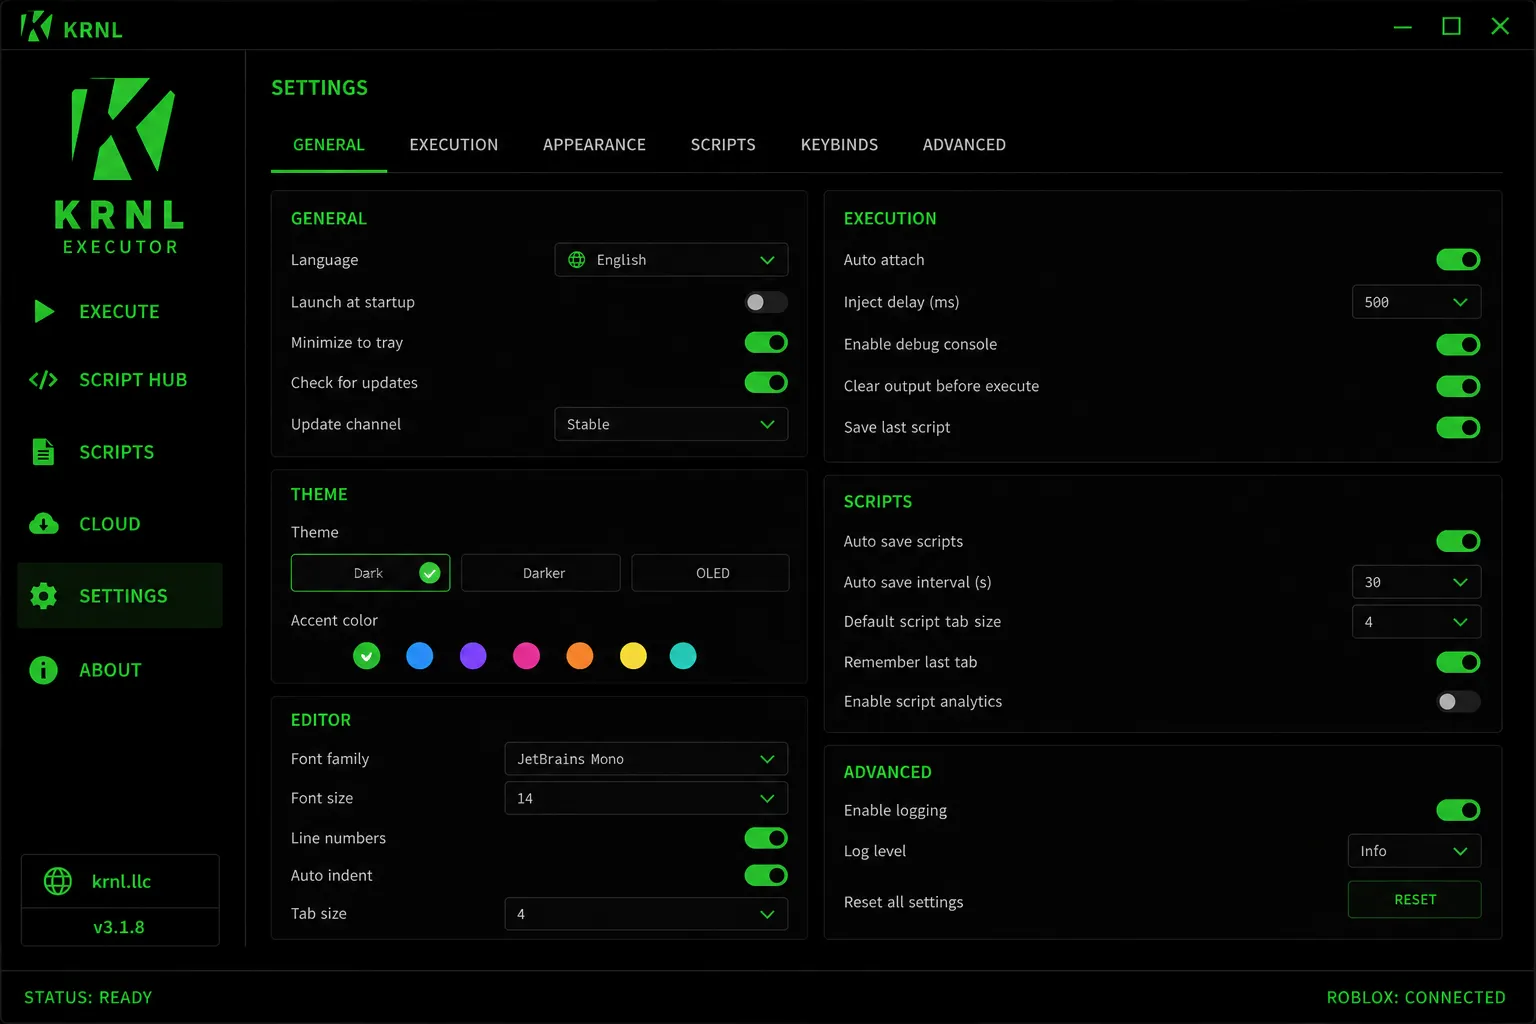Minimize the KRNL window
1536x1024 pixels.
1403,27
